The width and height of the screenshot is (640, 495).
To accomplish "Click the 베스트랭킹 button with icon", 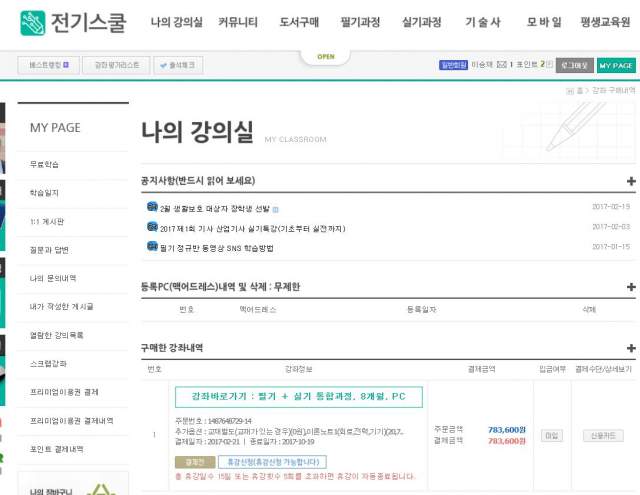I will click(49, 65).
